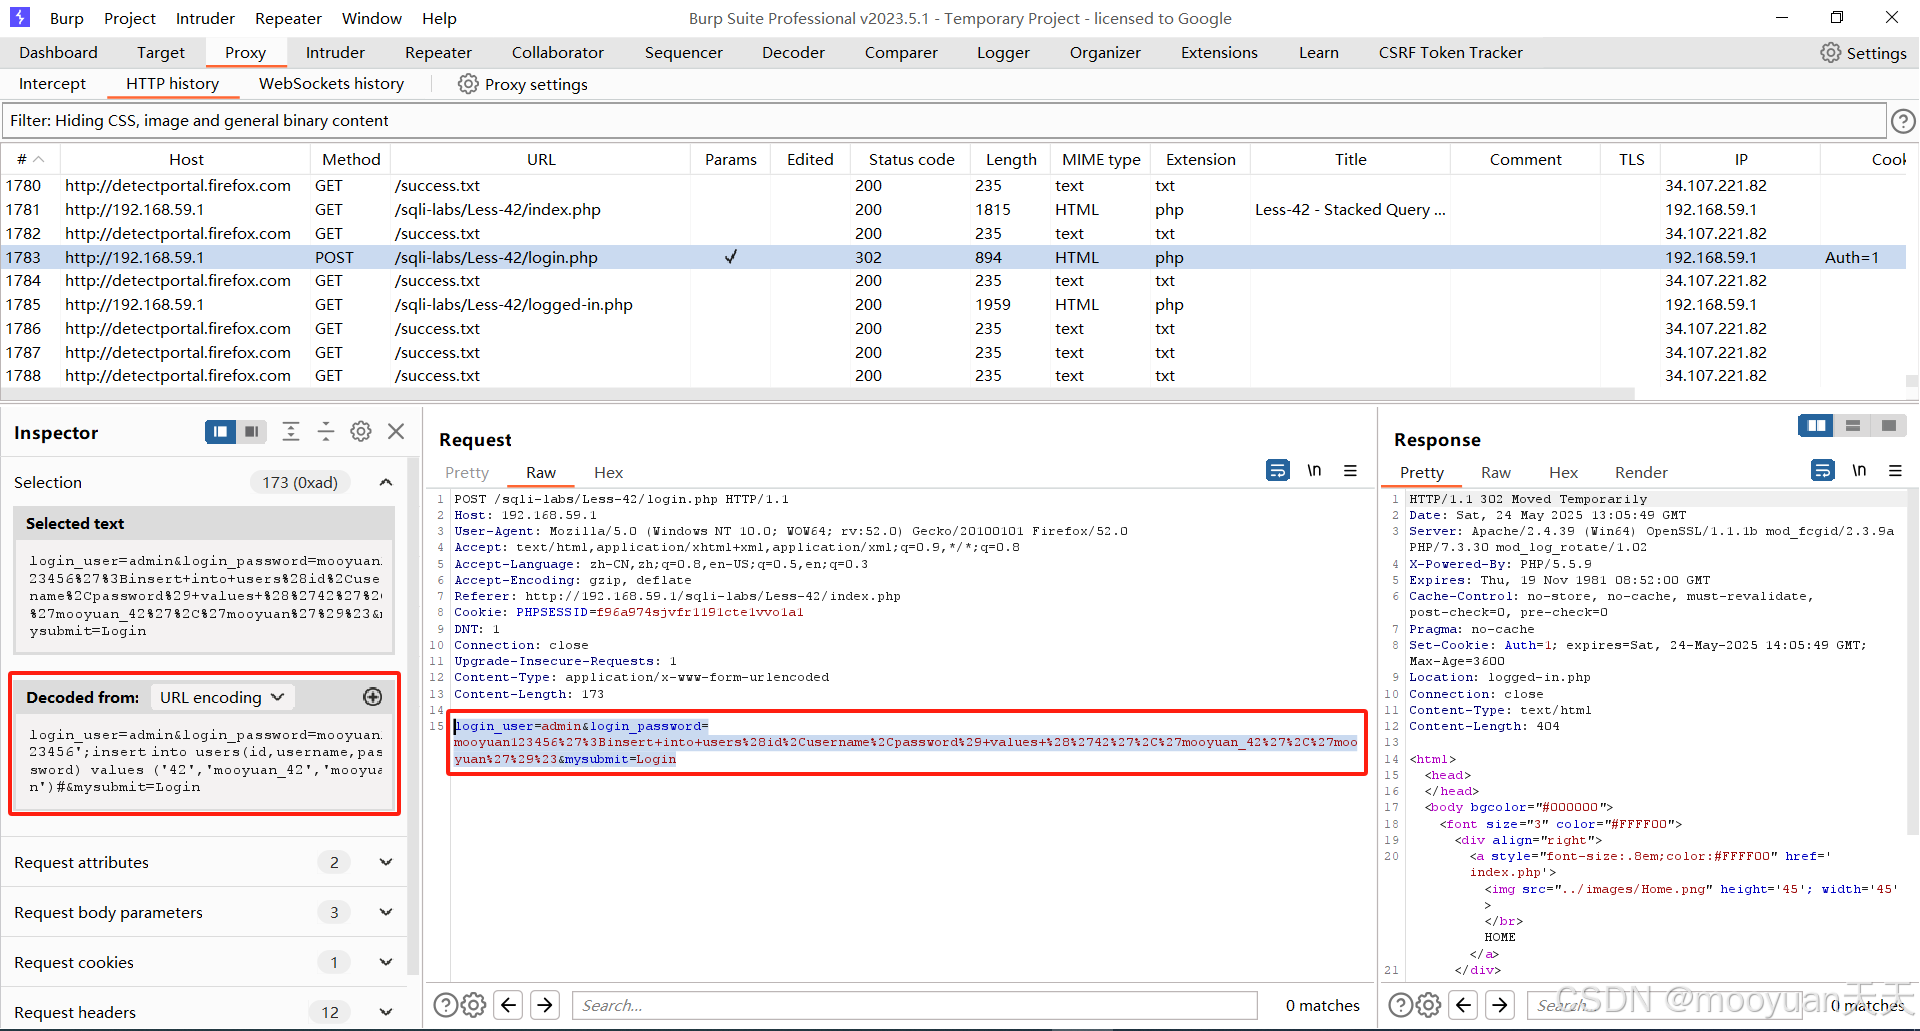Sort history by # column
This screenshot has height=1031, width=1920.
30,159
